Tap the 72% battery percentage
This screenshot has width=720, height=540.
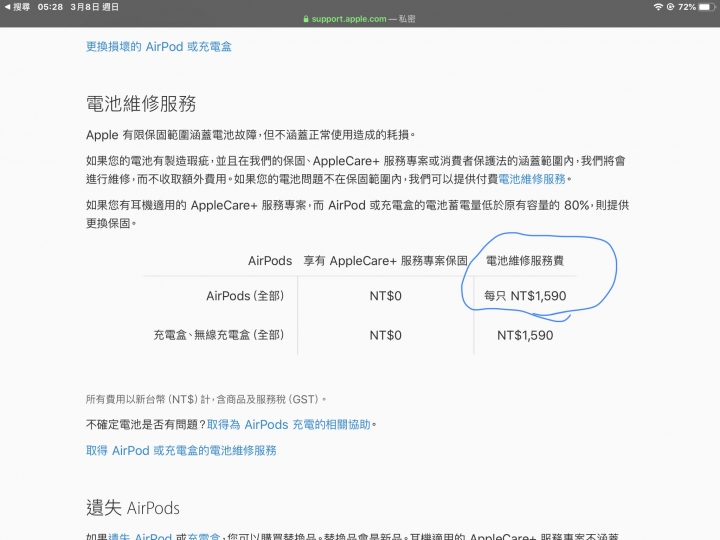686,7
